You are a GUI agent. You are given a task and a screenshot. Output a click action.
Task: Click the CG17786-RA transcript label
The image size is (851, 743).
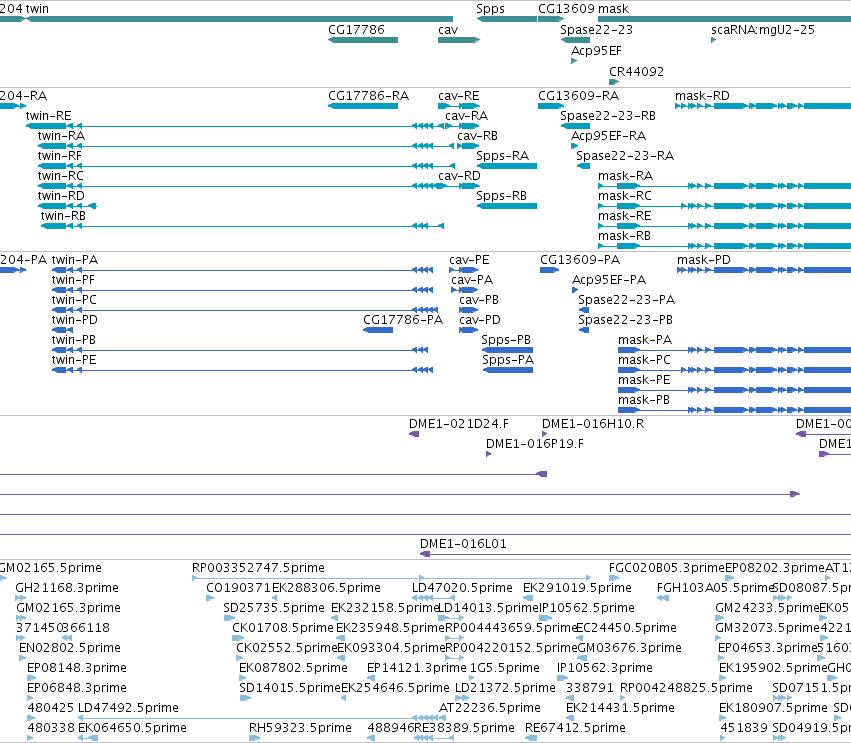click(368, 96)
